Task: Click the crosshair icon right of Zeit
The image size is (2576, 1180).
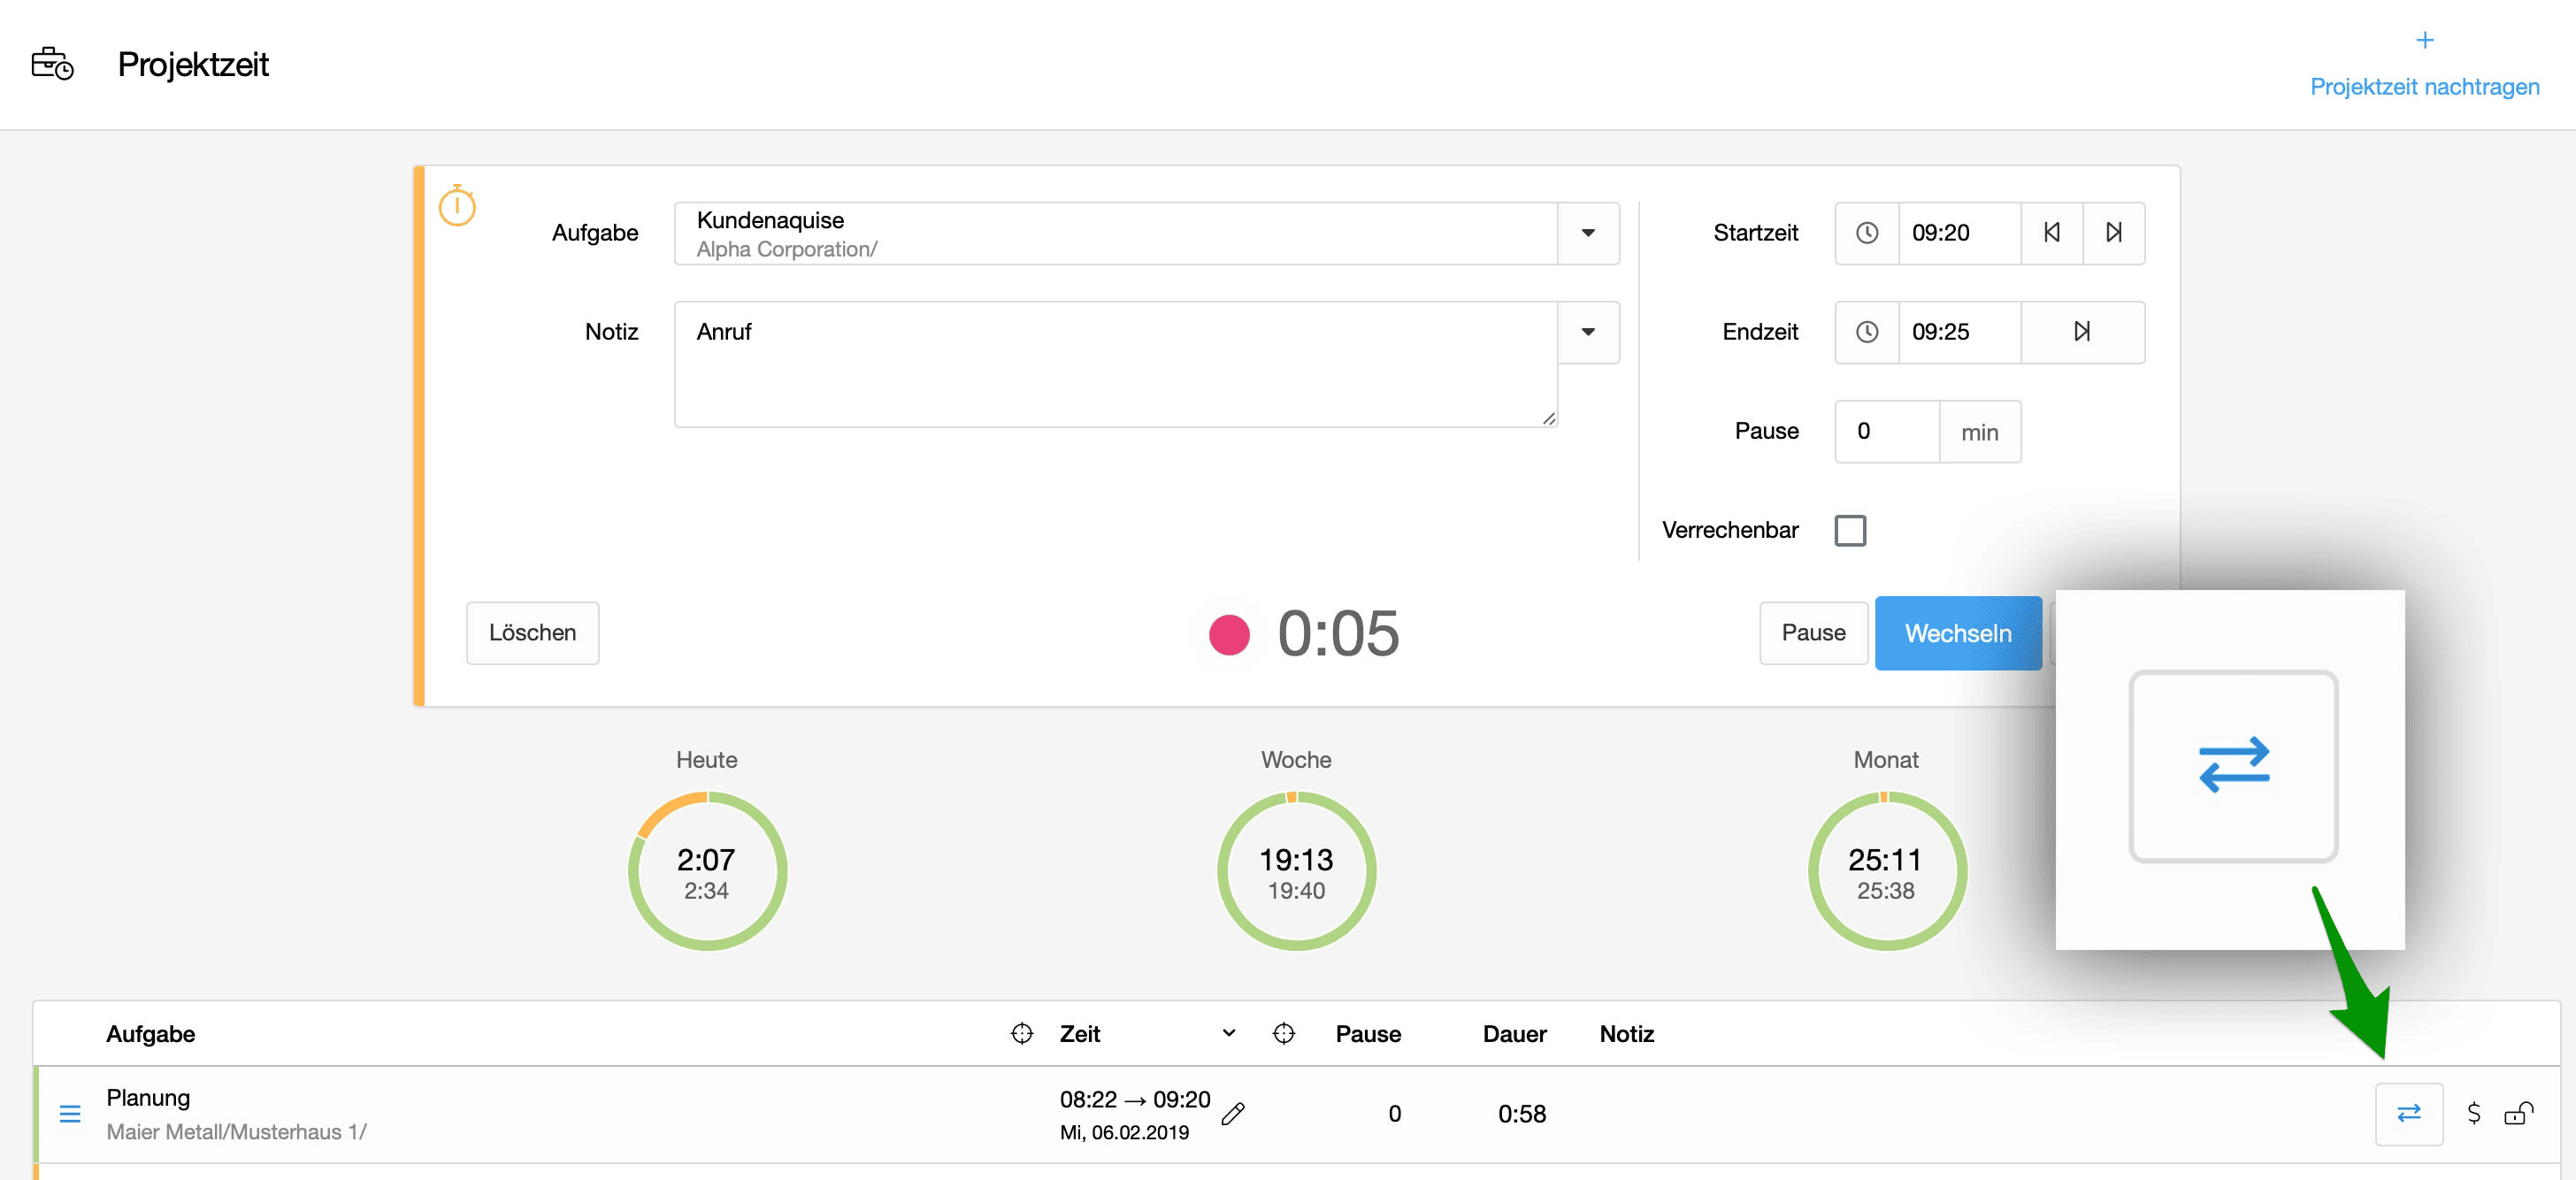Action: (x=1284, y=1033)
